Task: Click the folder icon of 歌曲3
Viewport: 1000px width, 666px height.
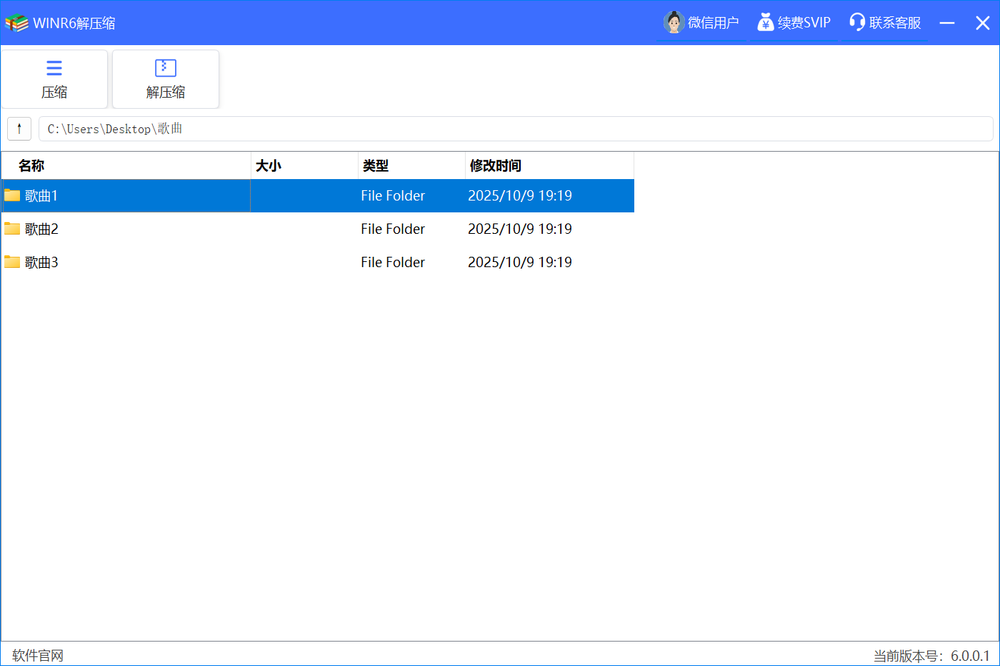Action: tap(12, 262)
